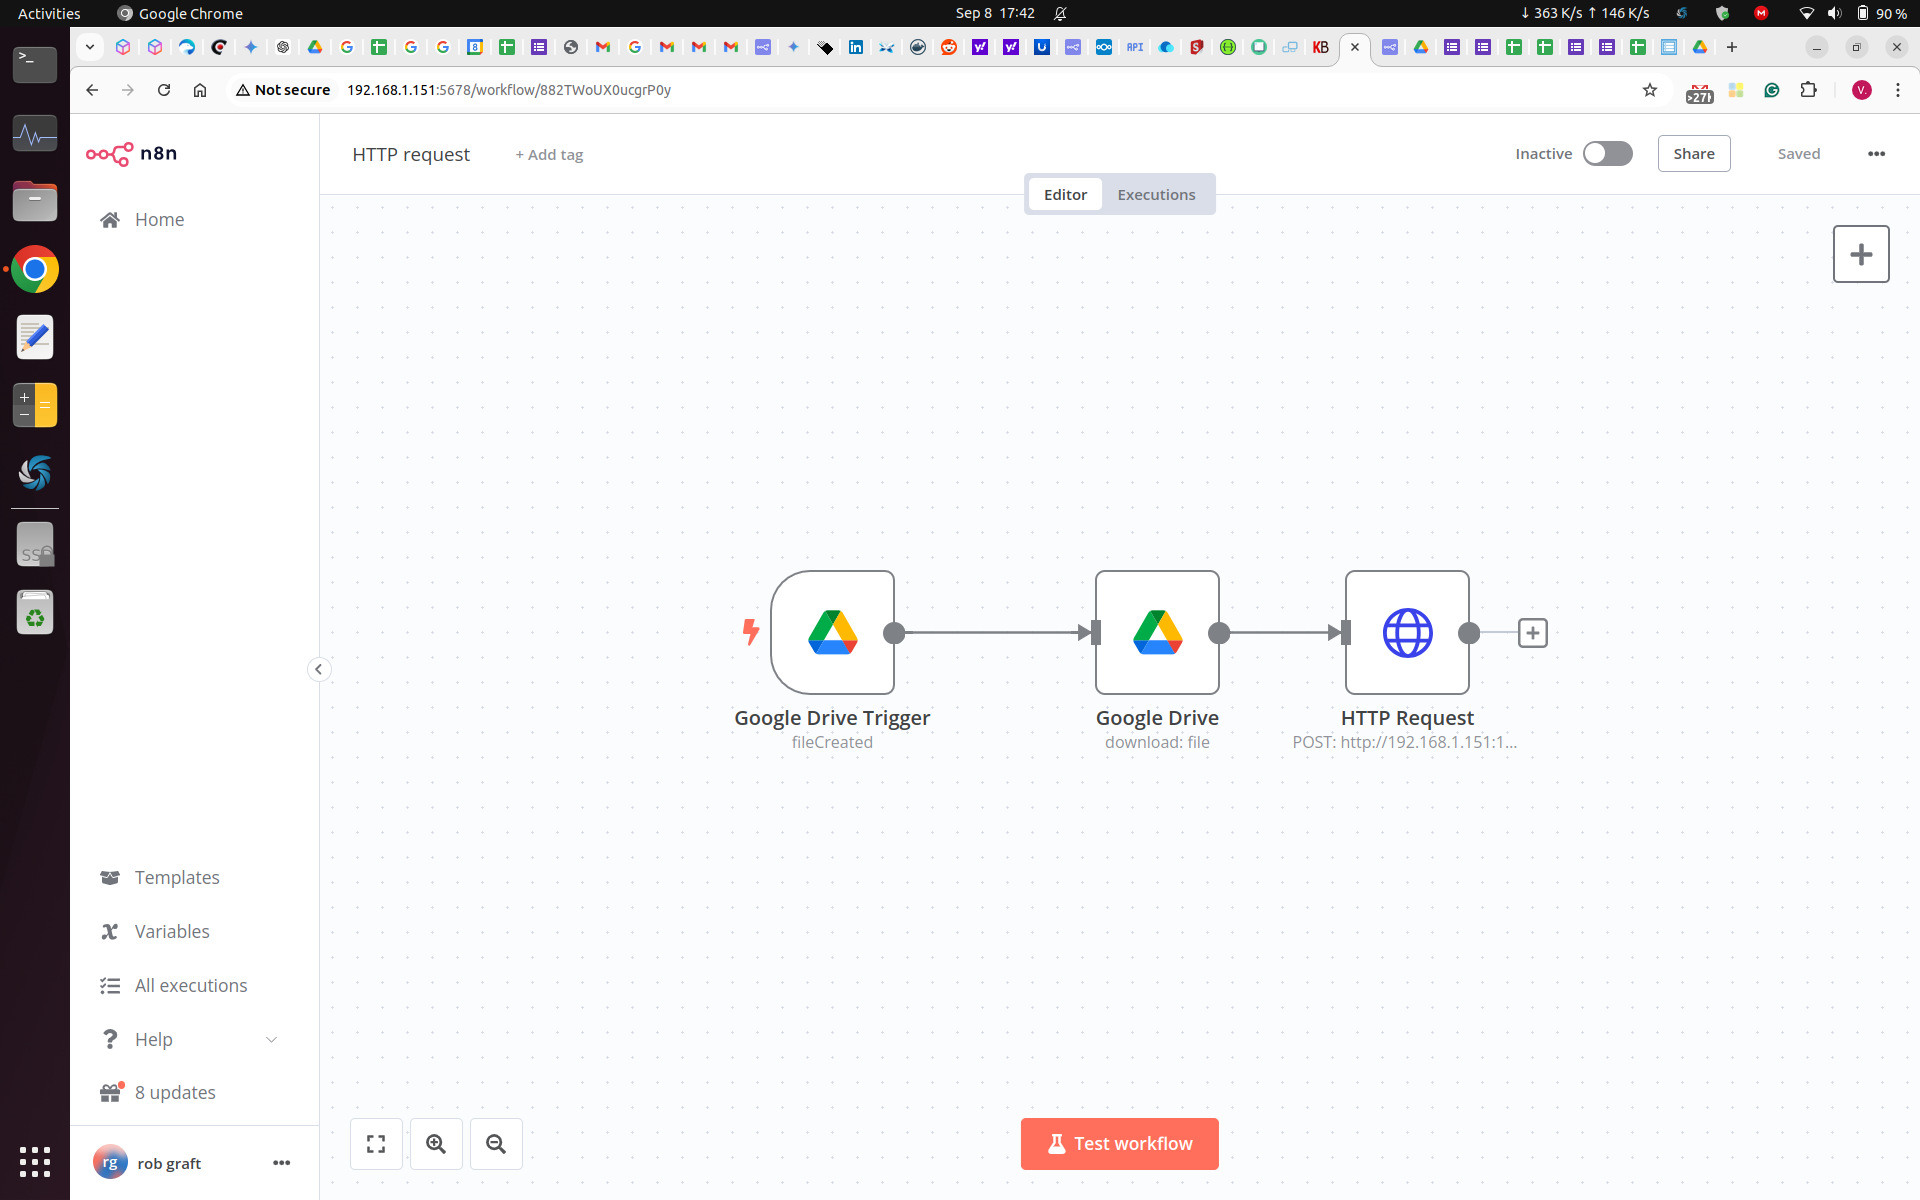Open a new Chrome tab
Screen dimensions: 1920x1200
(x=1732, y=47)
